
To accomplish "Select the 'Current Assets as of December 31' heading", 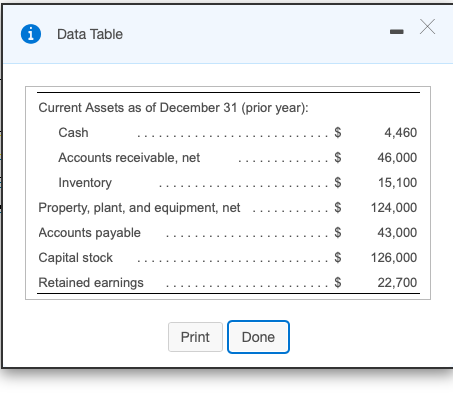I will click(x=173, y=108).
